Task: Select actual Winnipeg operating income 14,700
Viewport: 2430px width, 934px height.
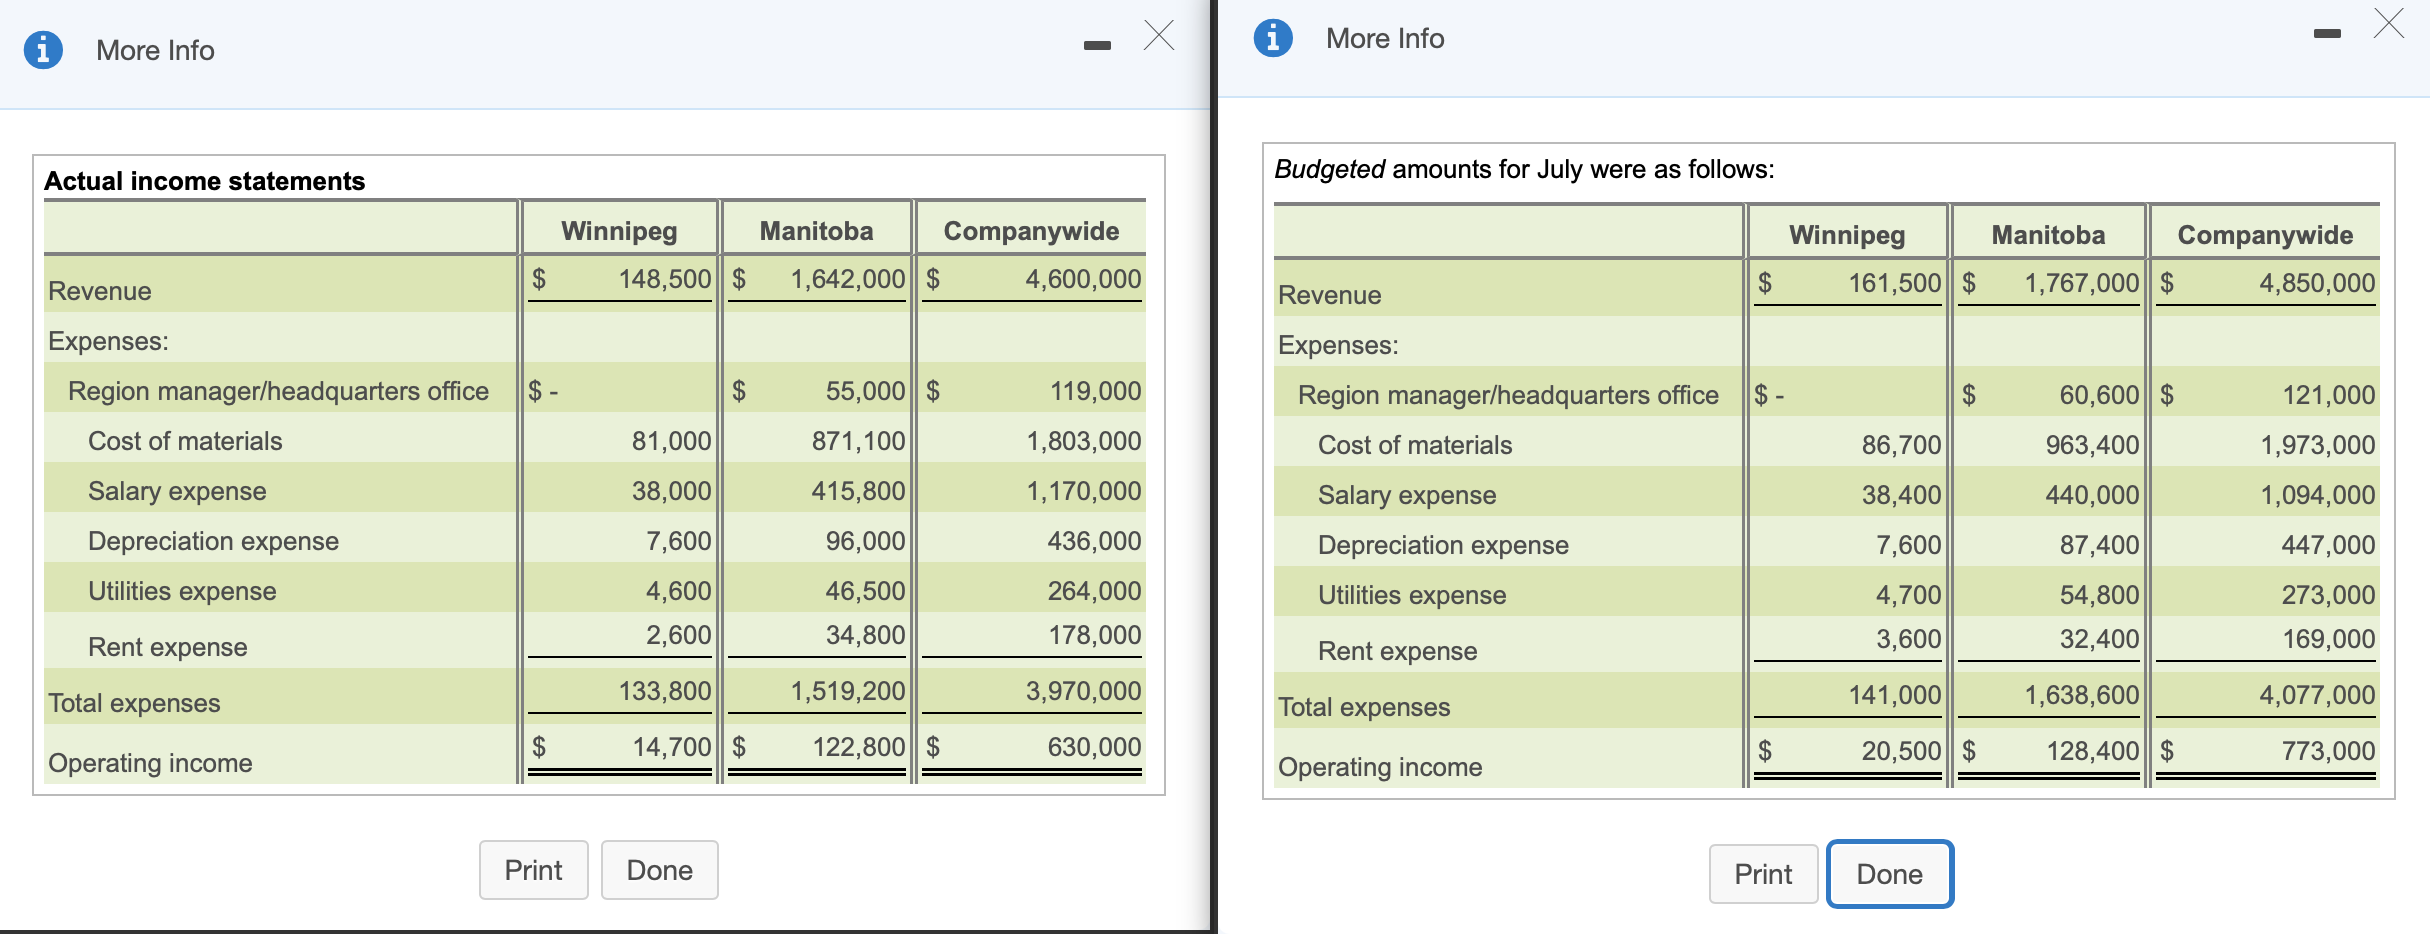Action: click(x=671, y=747)
